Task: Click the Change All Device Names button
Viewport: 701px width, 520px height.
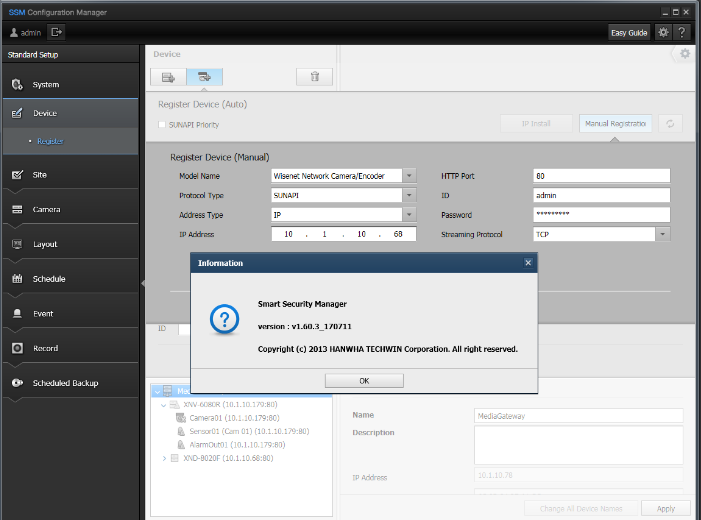Action: [x=581, y=509]
